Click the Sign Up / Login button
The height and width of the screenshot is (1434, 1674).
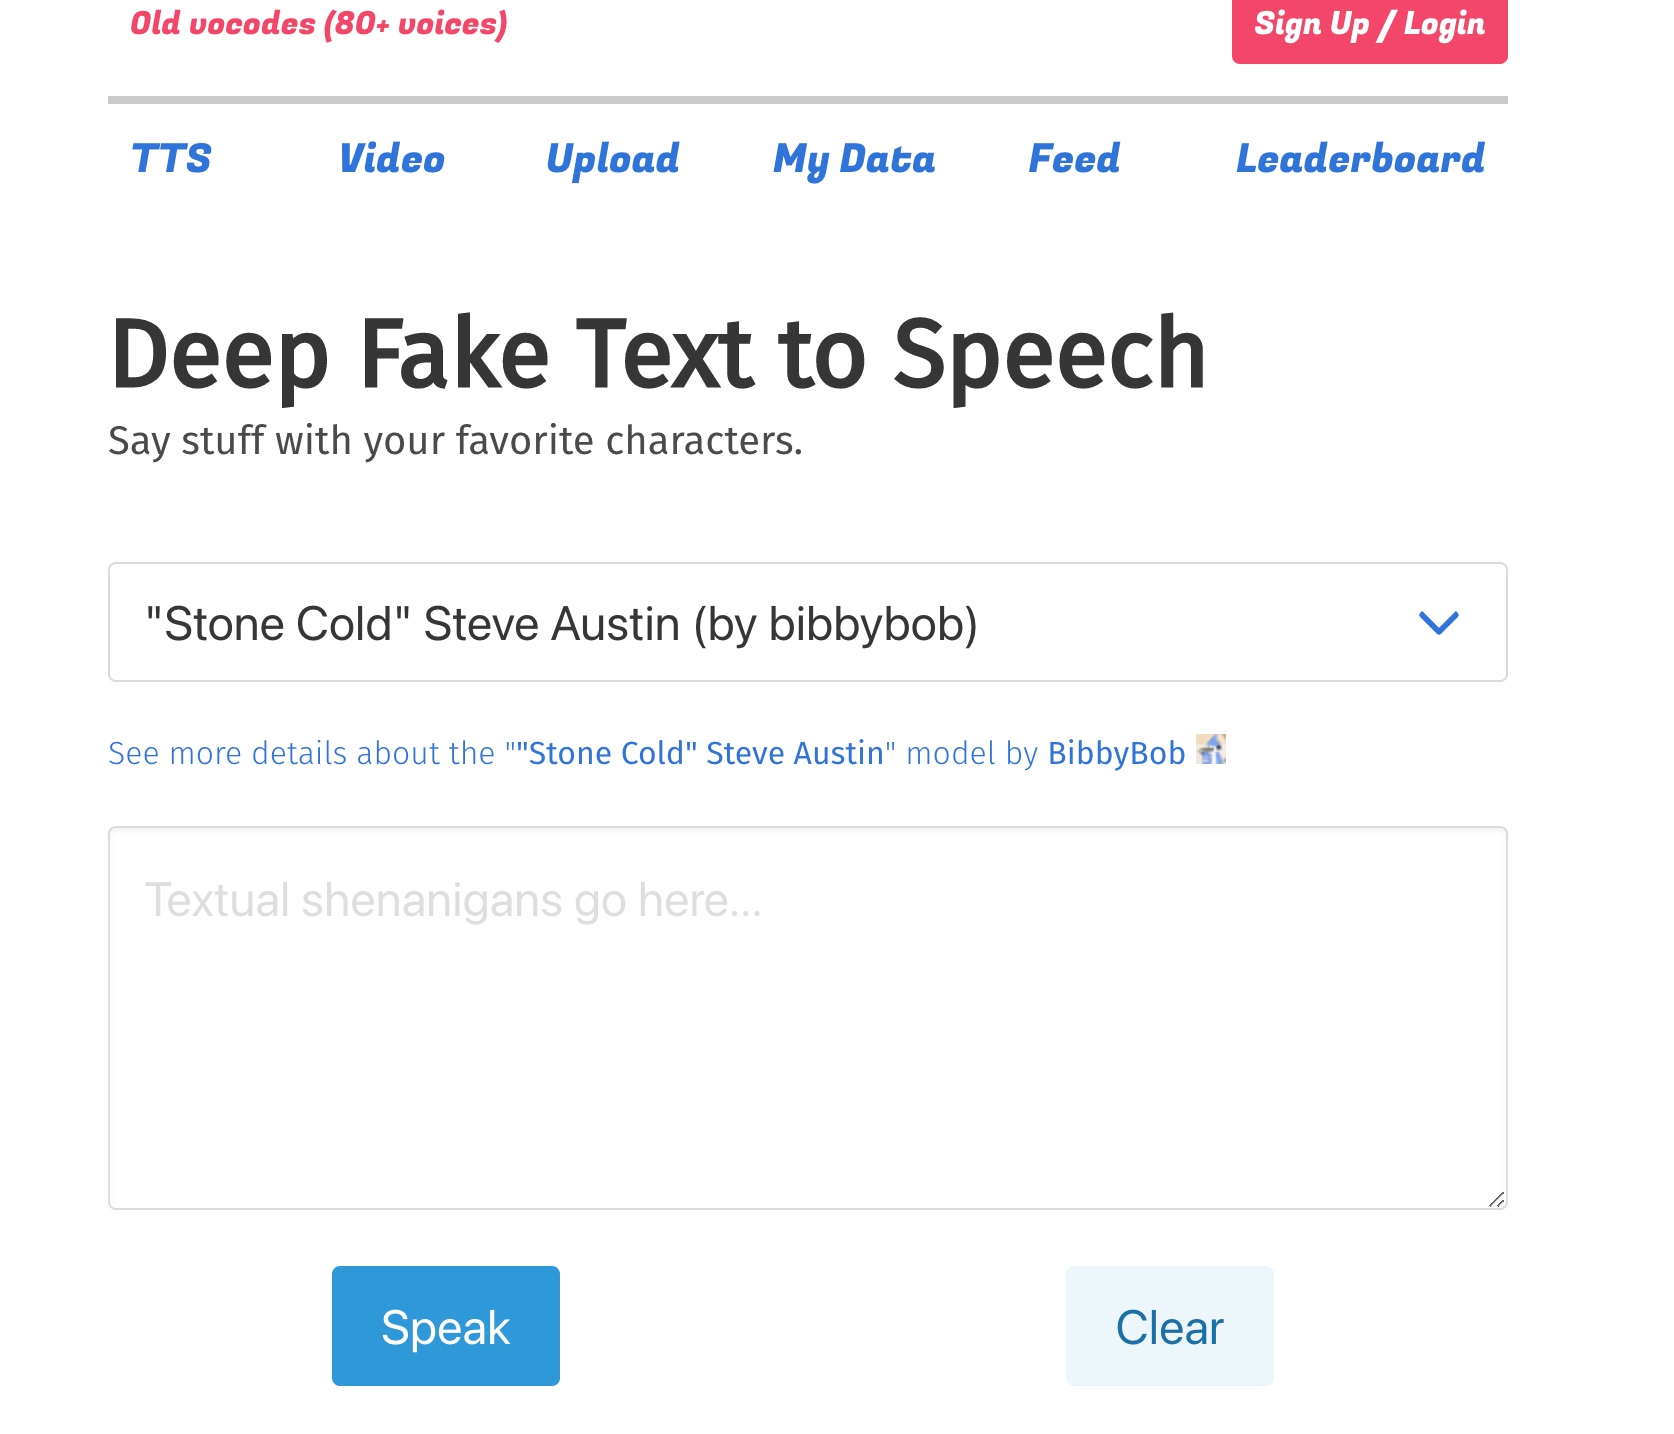[1369, 25]
